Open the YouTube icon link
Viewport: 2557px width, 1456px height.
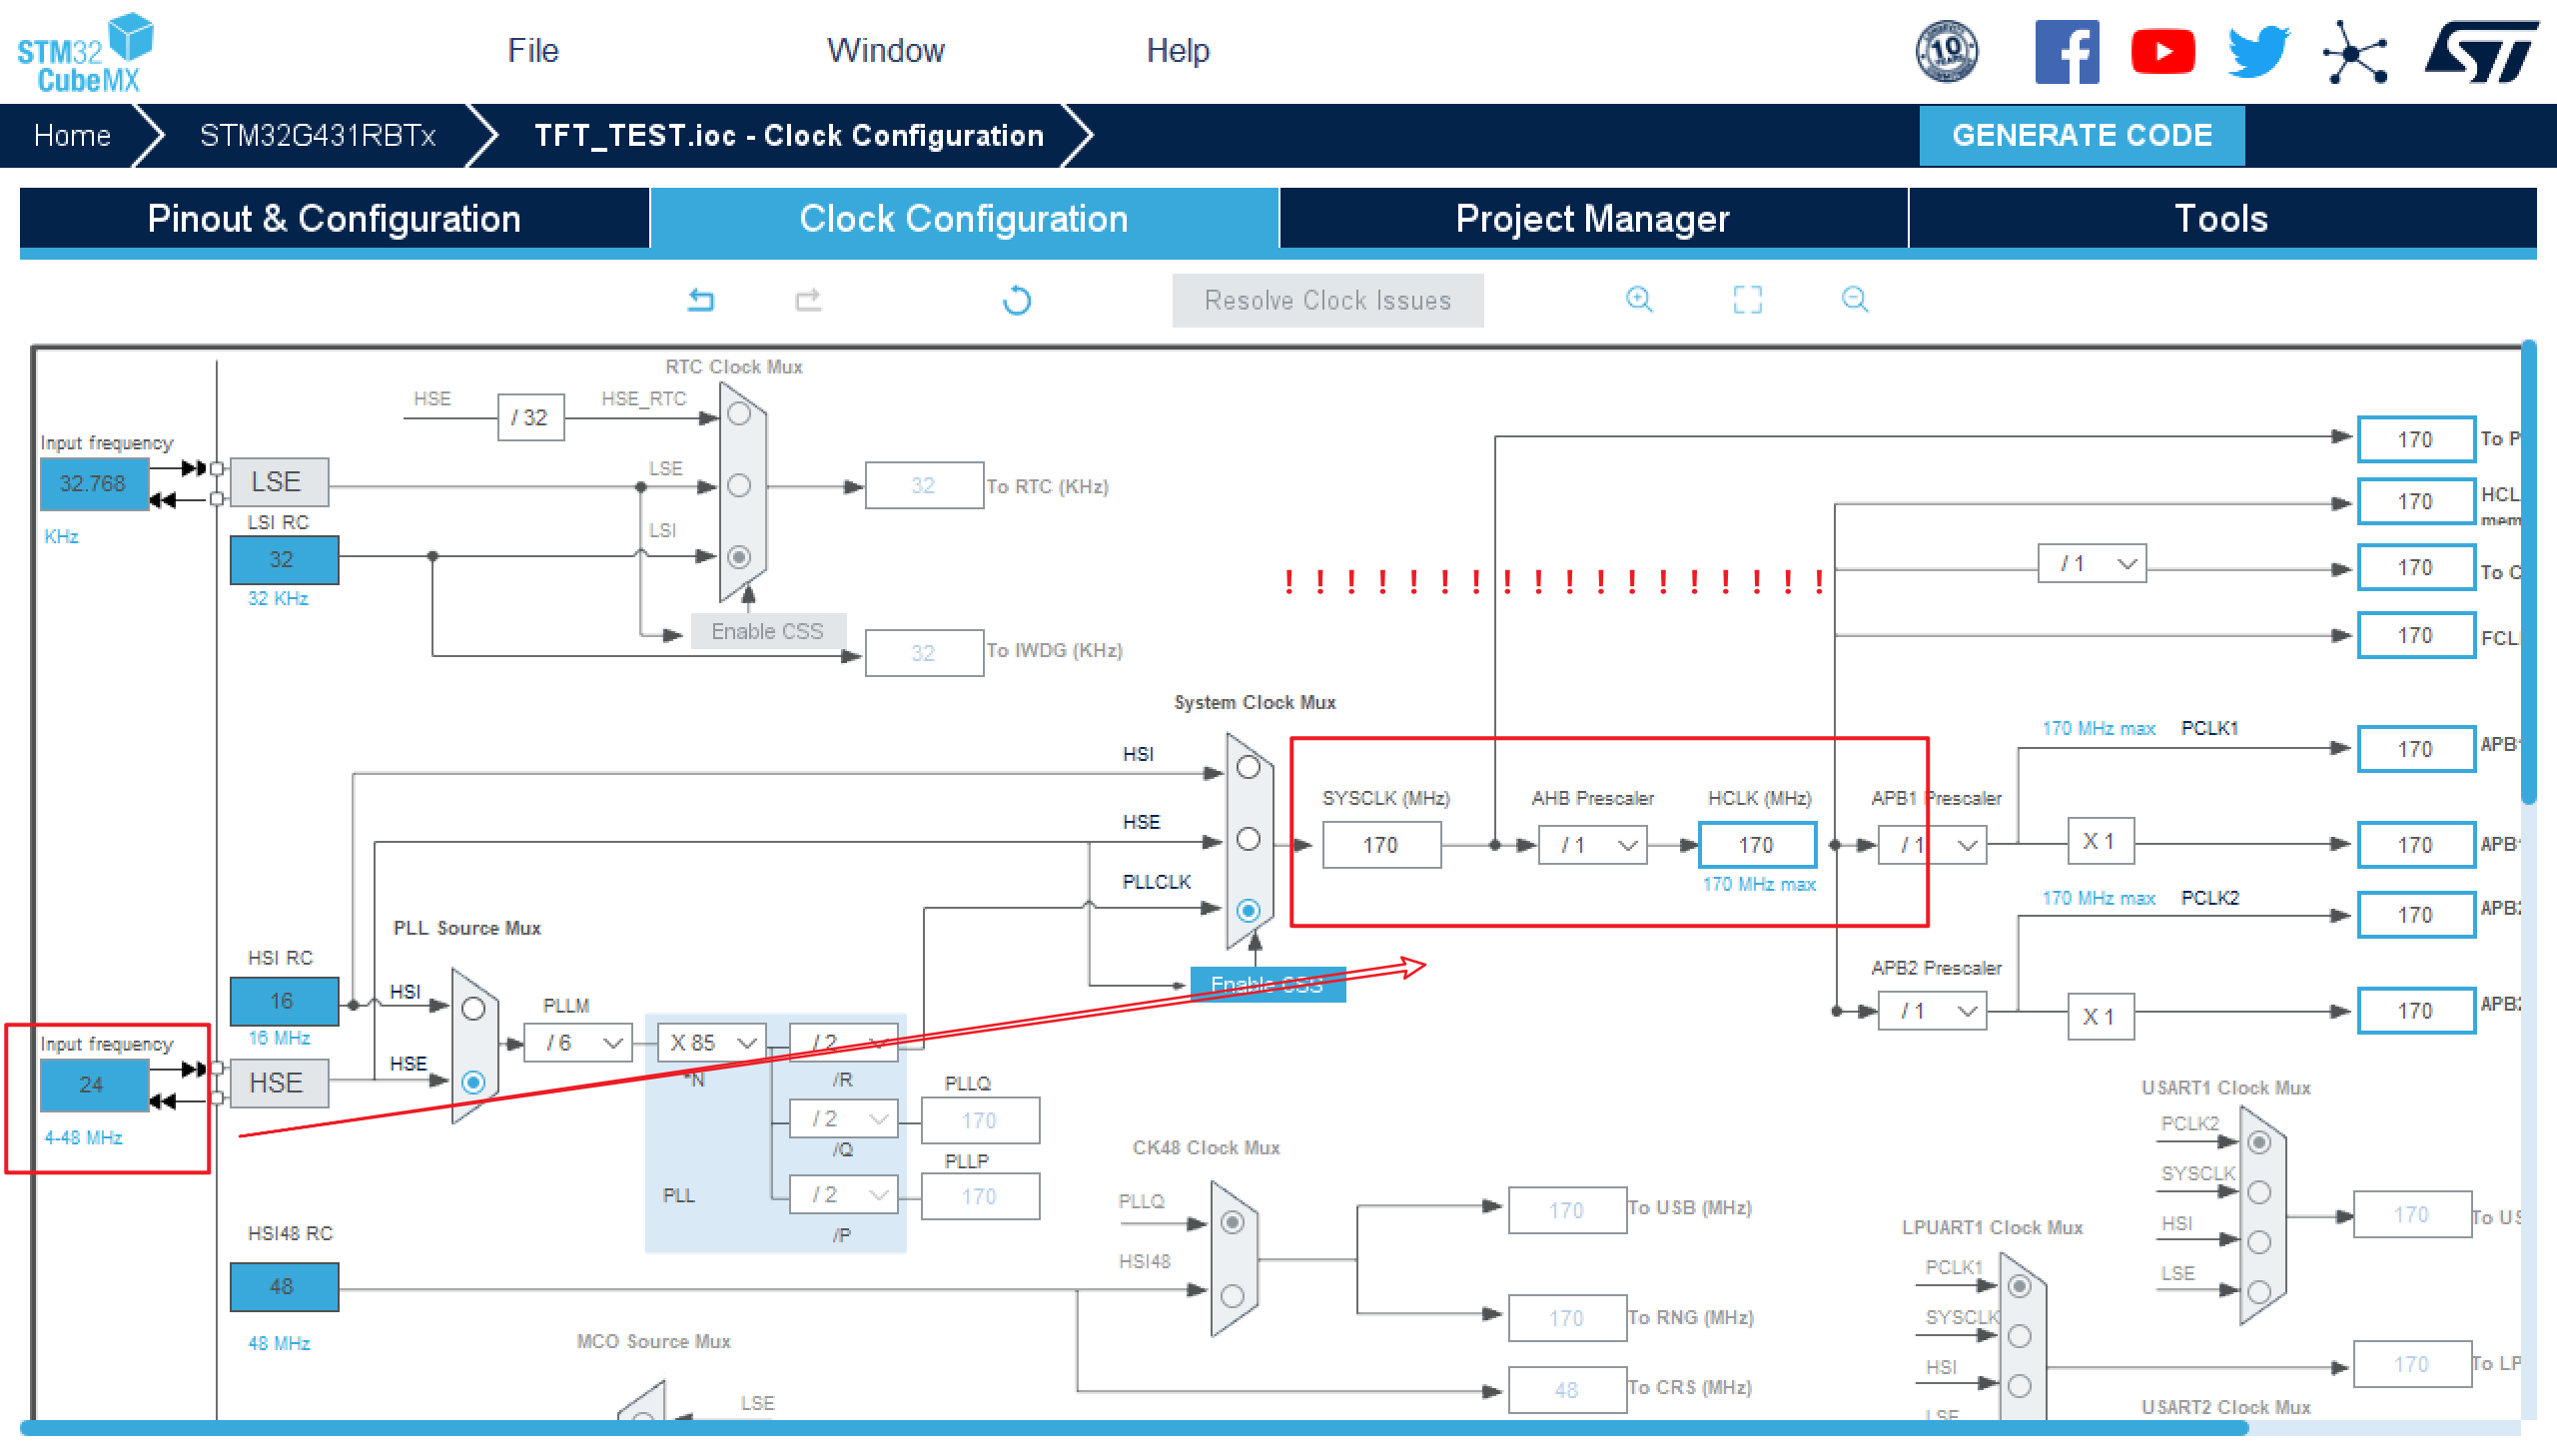(x=2163, y=52)
